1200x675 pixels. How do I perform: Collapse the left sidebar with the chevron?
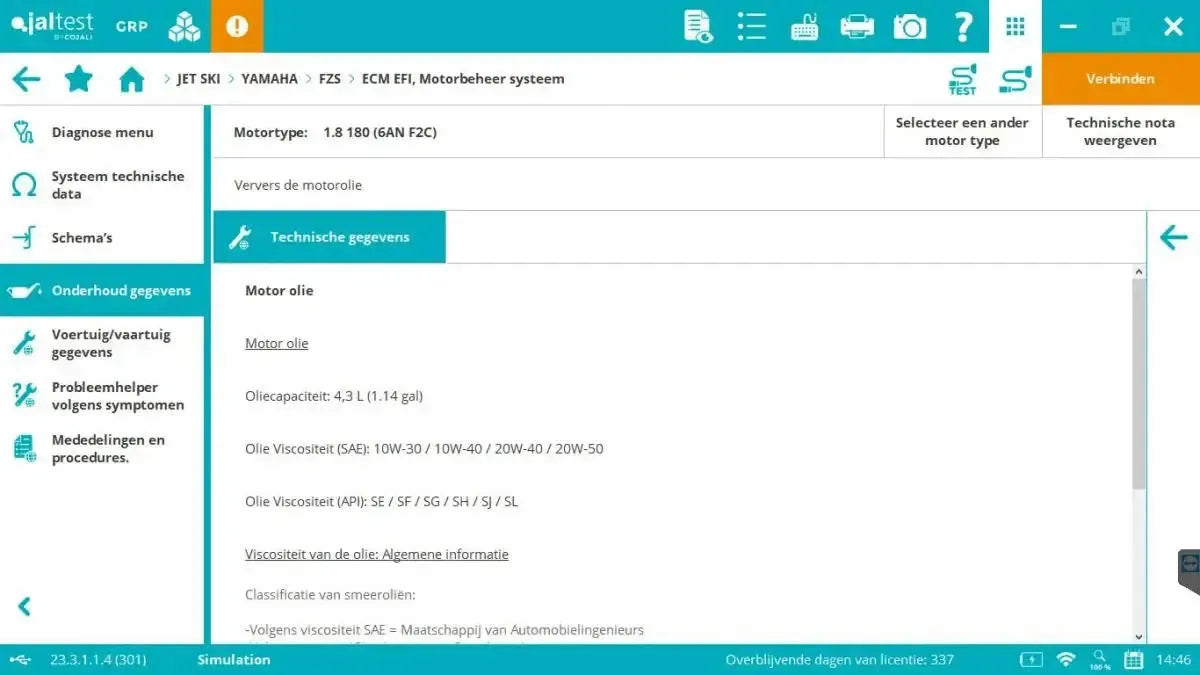point(22,606)
